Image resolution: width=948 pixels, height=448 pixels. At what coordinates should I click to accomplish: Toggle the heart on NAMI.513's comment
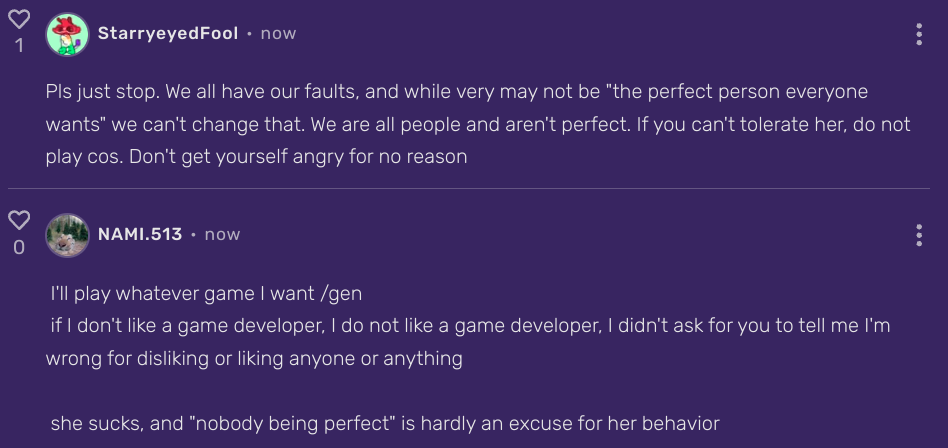tap(18, 220)
